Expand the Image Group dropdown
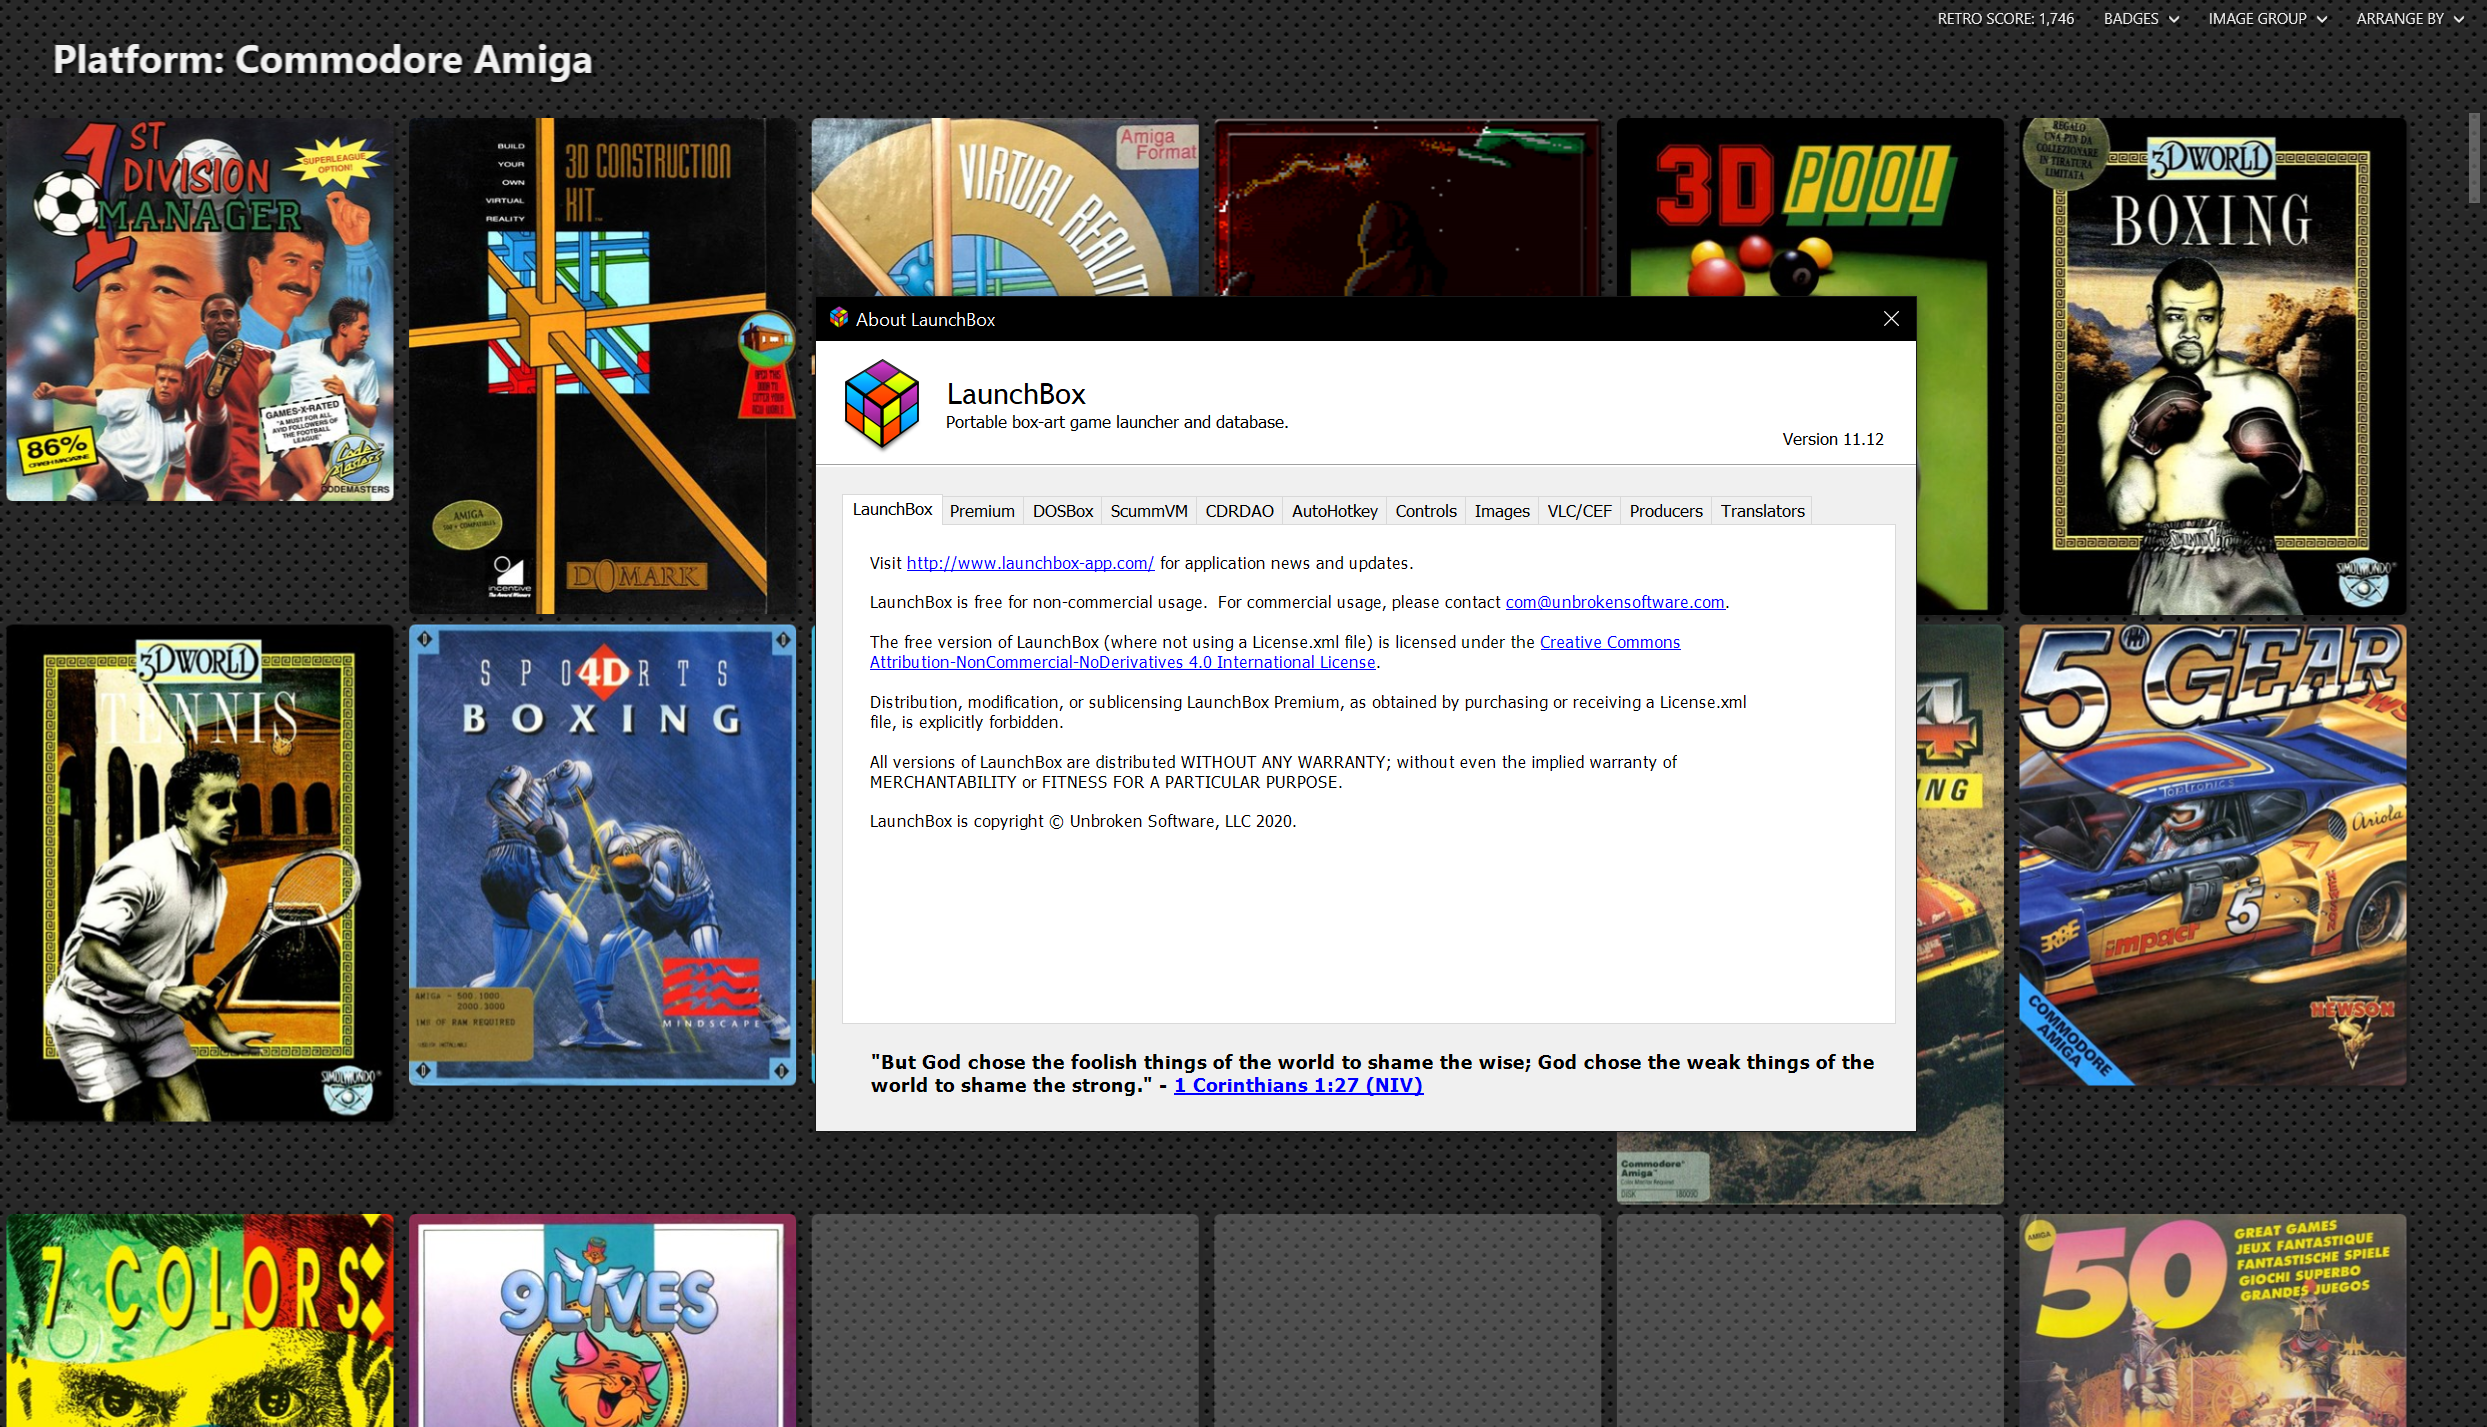 pyautogui.click(x=2268, y=18)
